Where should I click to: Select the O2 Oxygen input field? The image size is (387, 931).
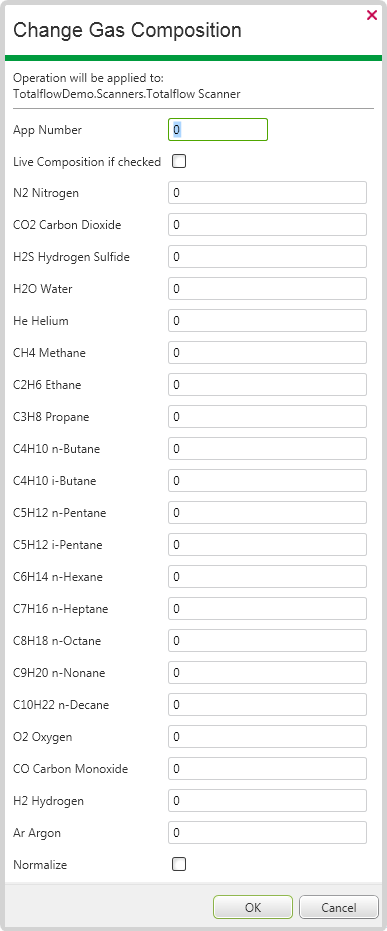268,737
